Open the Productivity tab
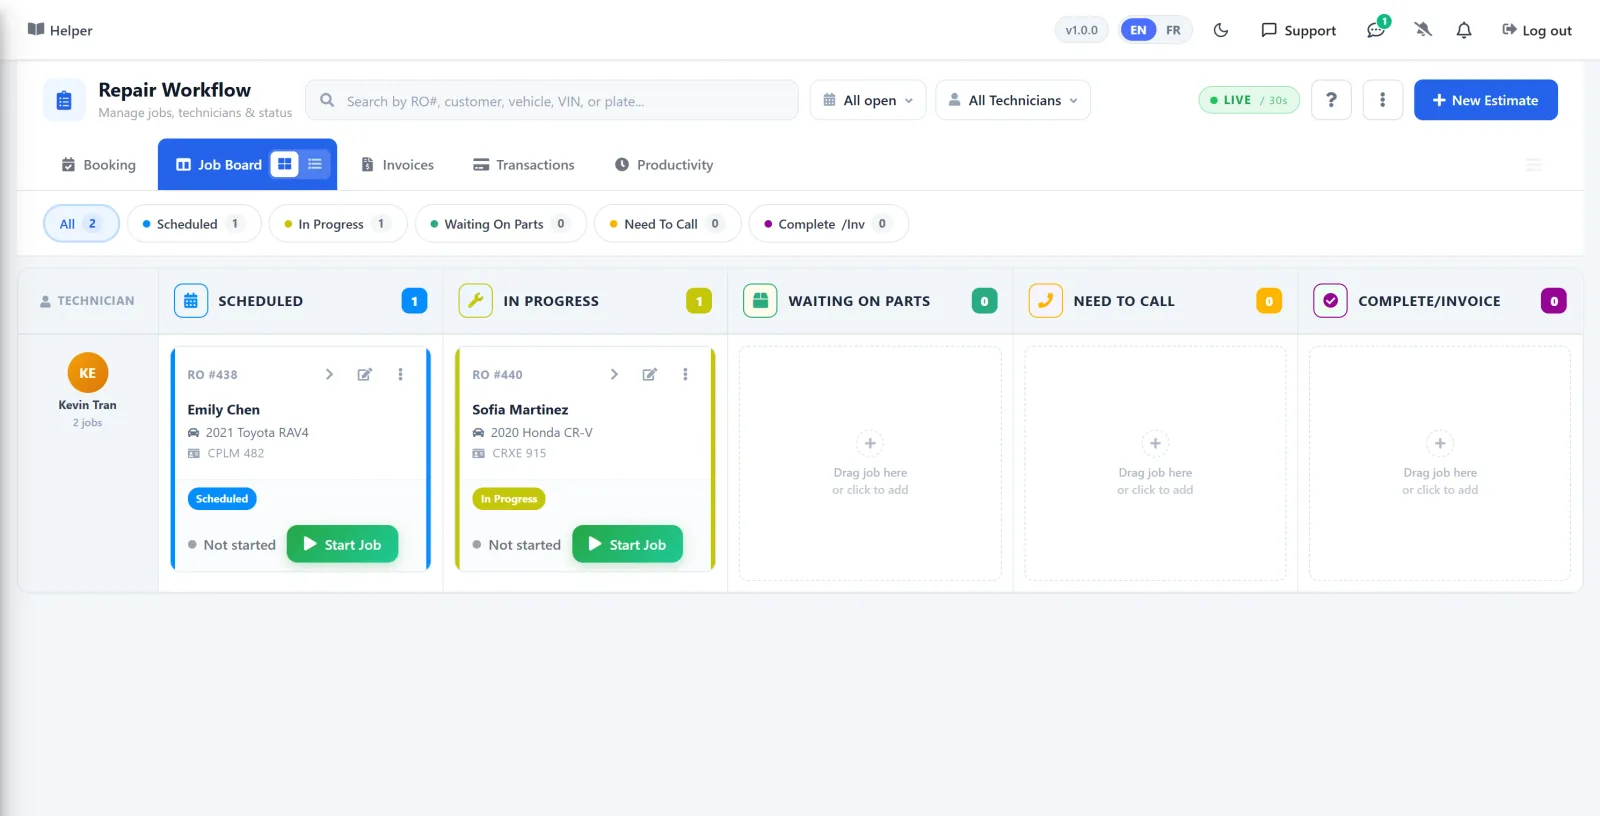Screen dimensions: 1600x816 664,165
